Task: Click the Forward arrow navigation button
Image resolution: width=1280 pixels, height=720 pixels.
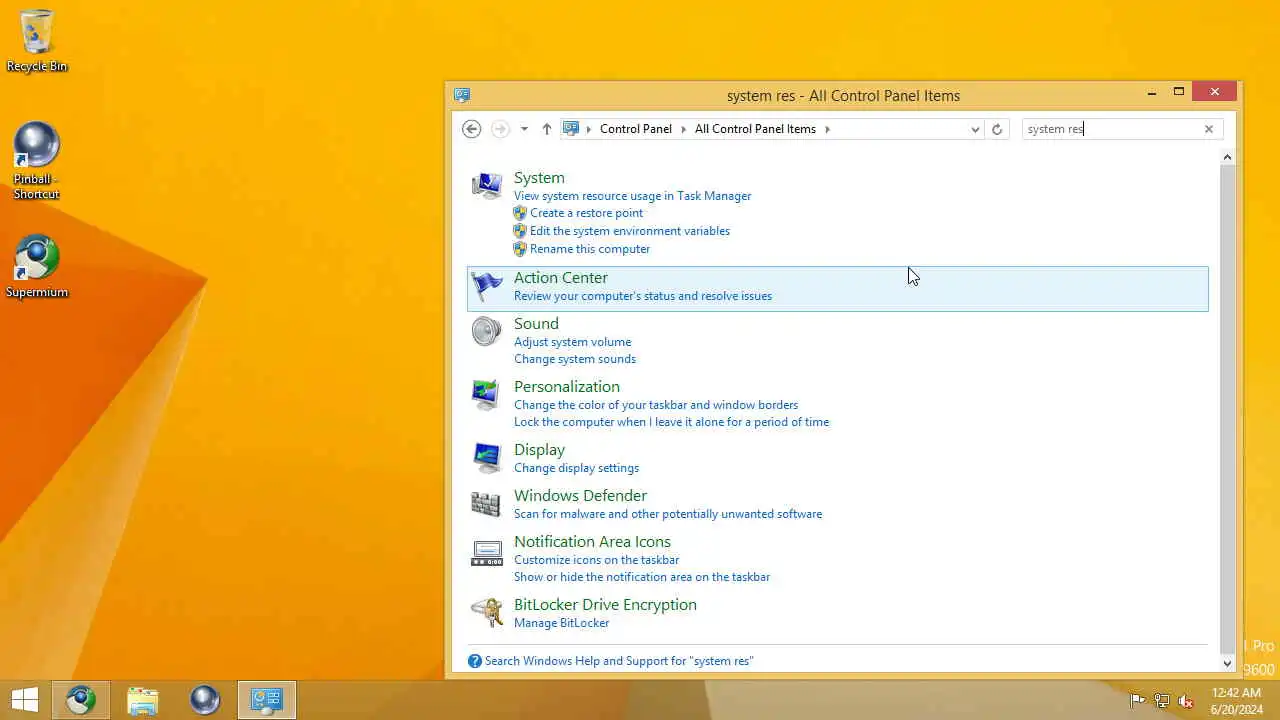Action: pyautogui.click(x=501, y=129)
